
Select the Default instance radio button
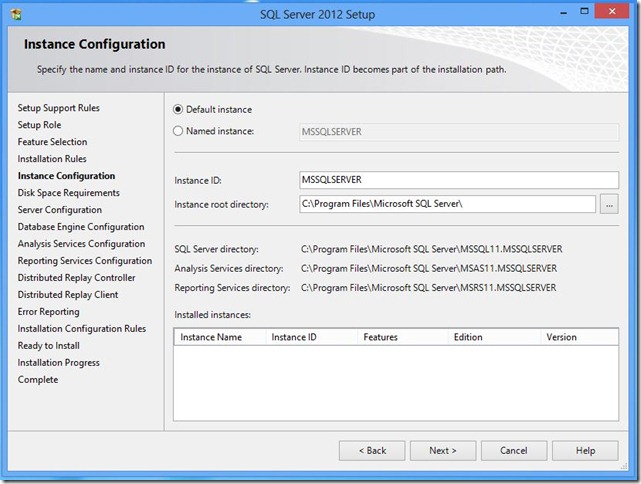[179, 110]
